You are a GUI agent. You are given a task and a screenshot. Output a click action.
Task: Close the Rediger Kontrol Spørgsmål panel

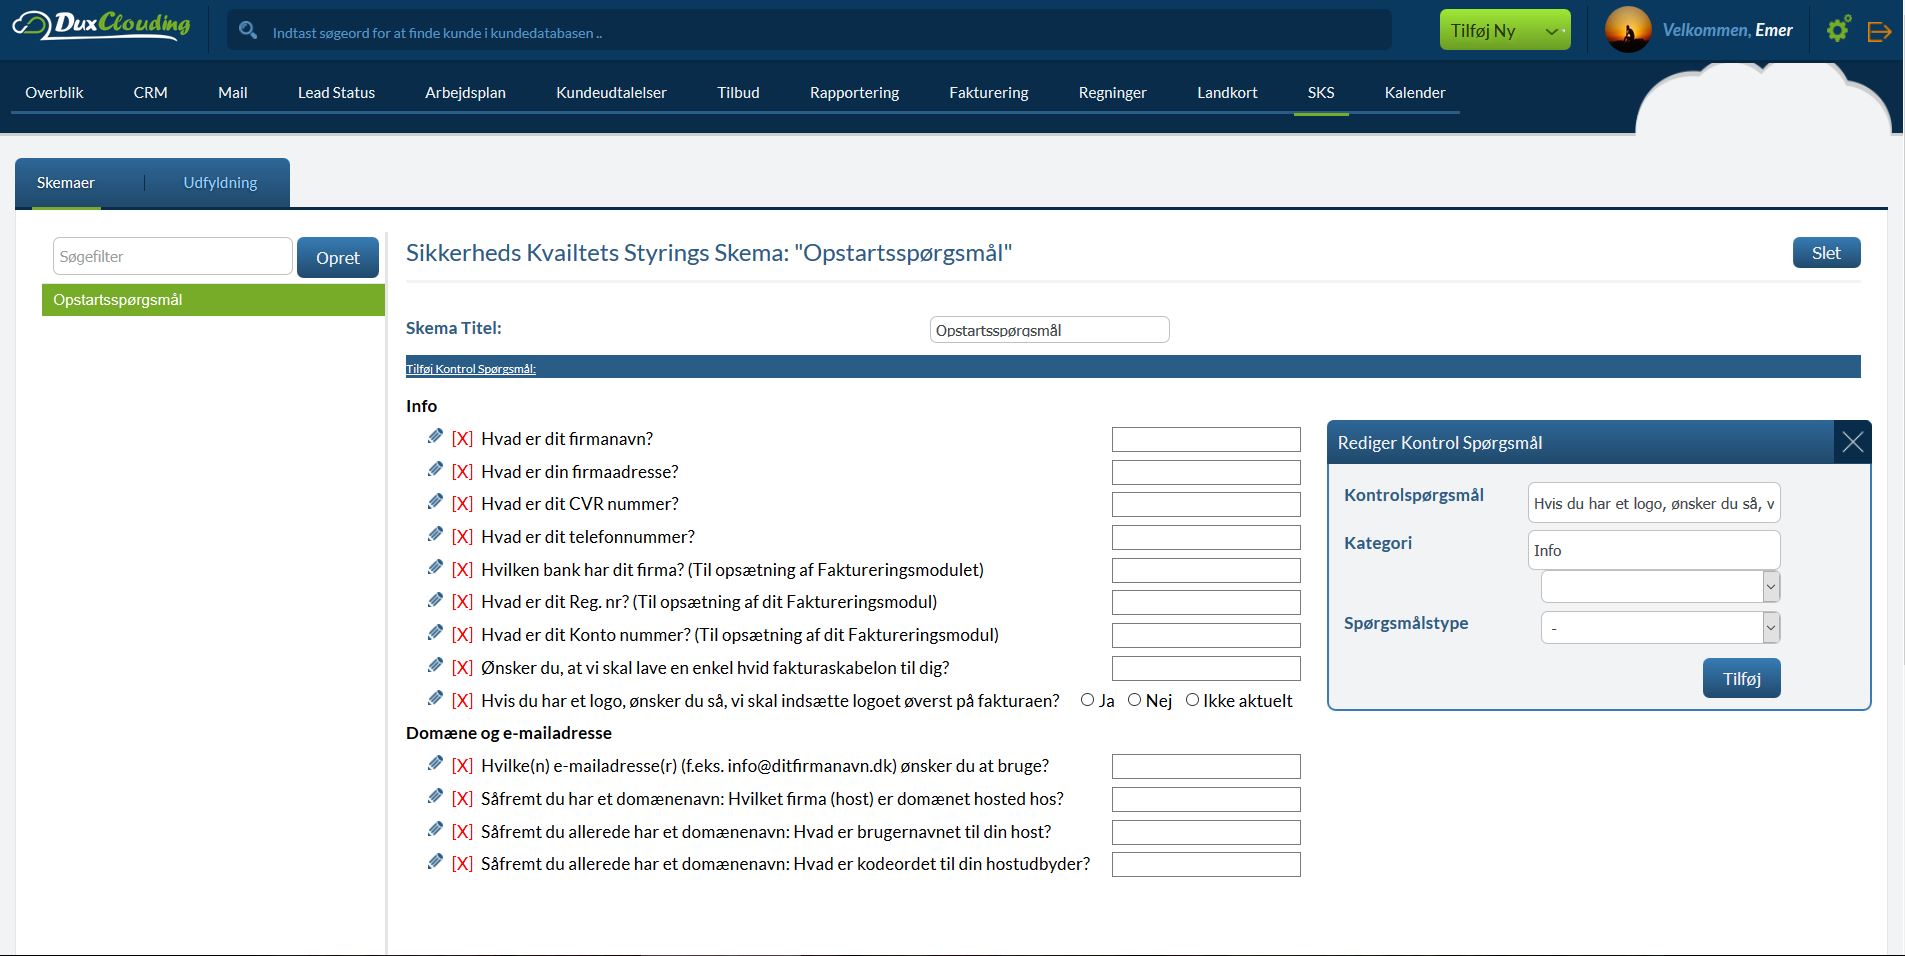[1852, 442]
